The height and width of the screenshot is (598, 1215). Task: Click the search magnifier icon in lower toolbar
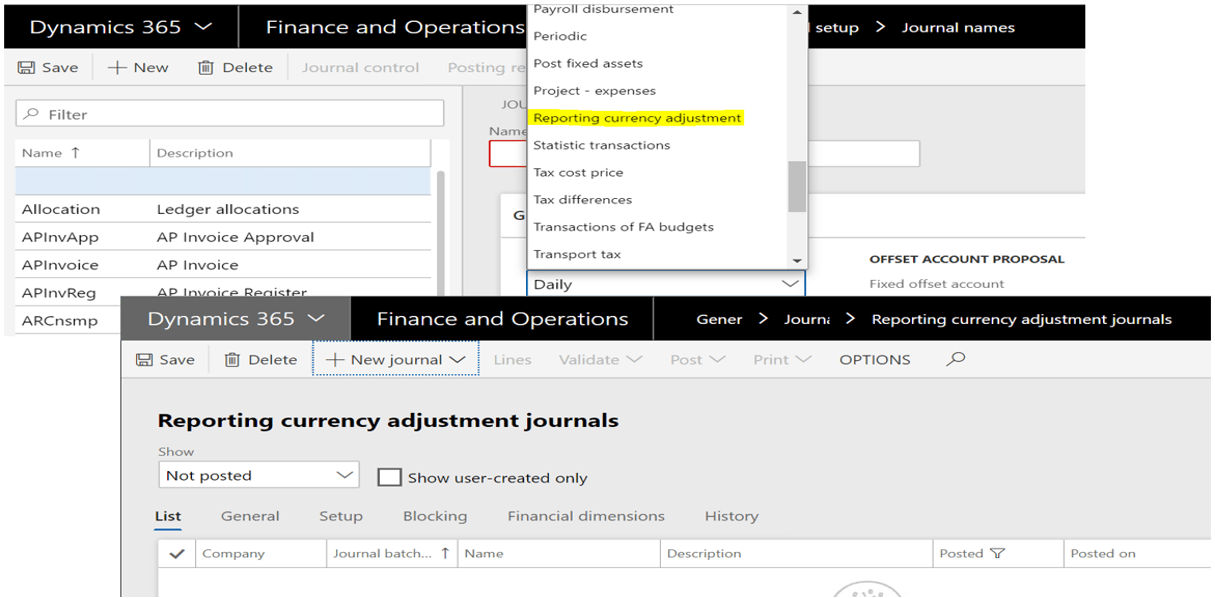tap(956, 359)
